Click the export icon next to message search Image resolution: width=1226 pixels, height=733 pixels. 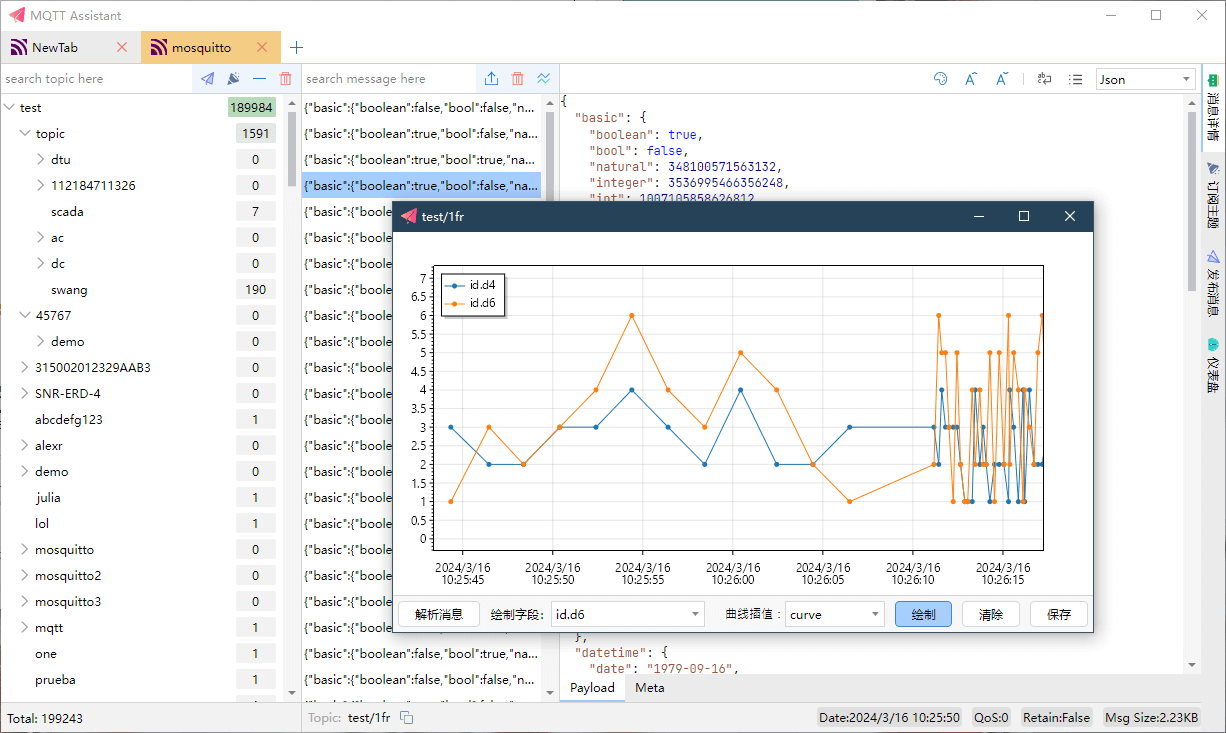click(491, 78)
